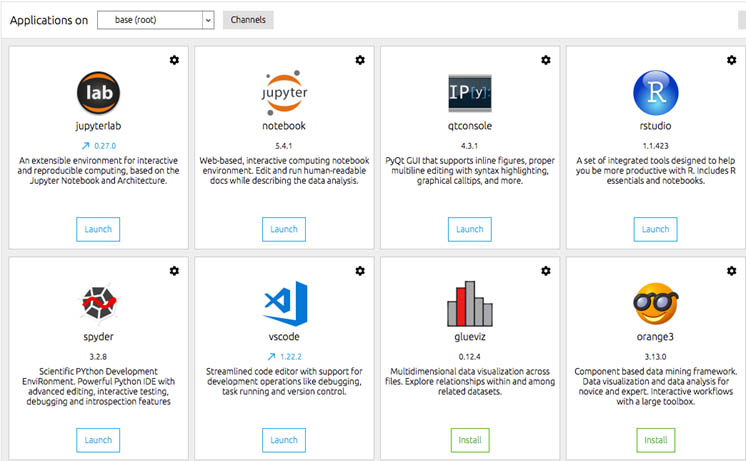The height and width of the screenshot is (461, 746).
Task: Launch qtconsole
Action: click(470, 229)
